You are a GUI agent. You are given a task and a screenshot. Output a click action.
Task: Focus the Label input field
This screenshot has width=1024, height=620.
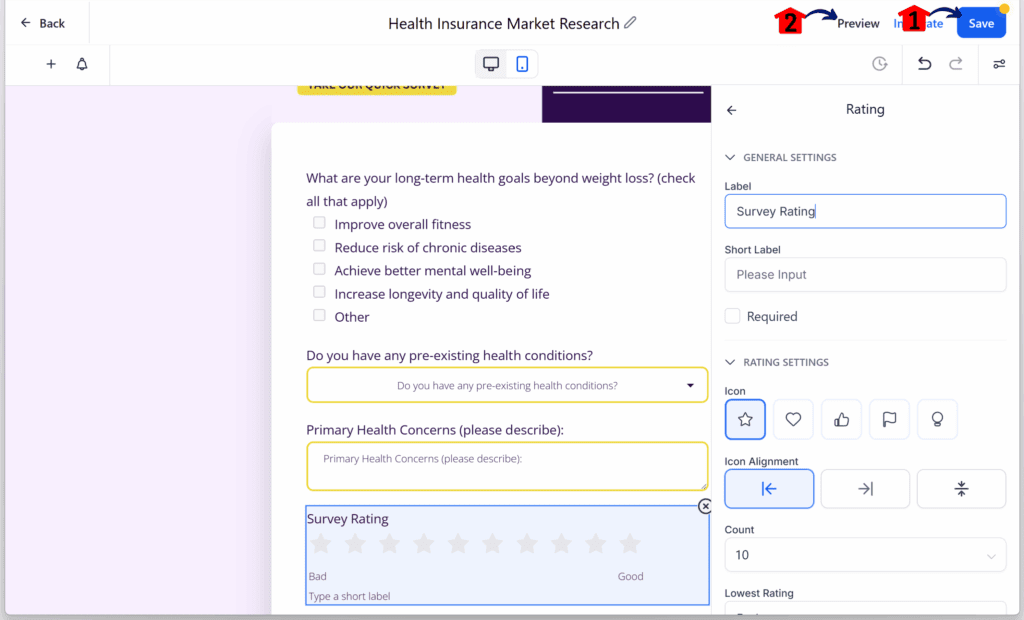[865, 211]
